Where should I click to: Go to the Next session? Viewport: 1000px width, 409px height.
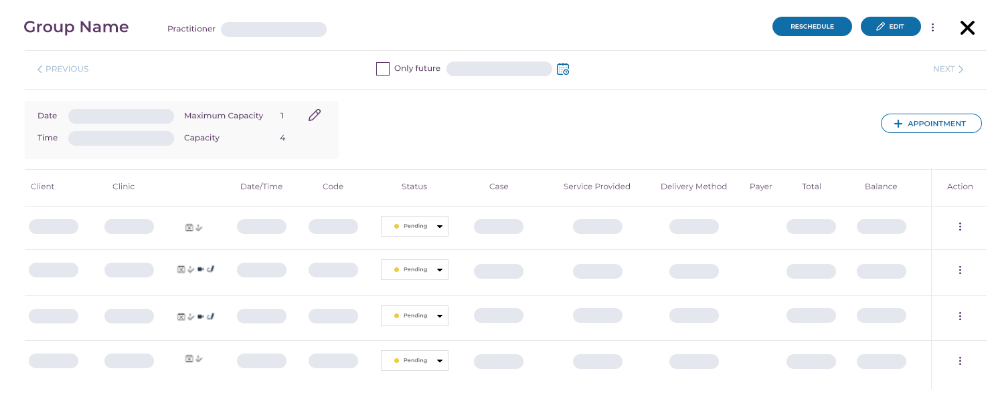[948, 69]
